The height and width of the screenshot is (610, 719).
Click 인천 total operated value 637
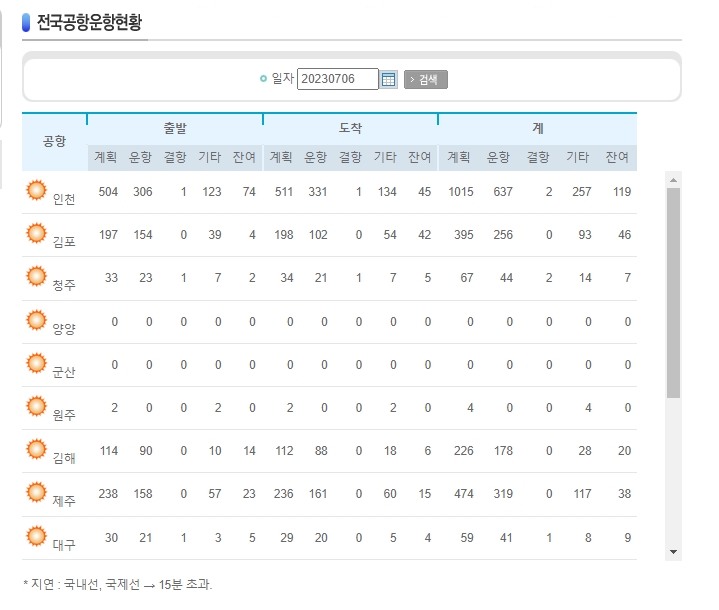pos(503,192)
